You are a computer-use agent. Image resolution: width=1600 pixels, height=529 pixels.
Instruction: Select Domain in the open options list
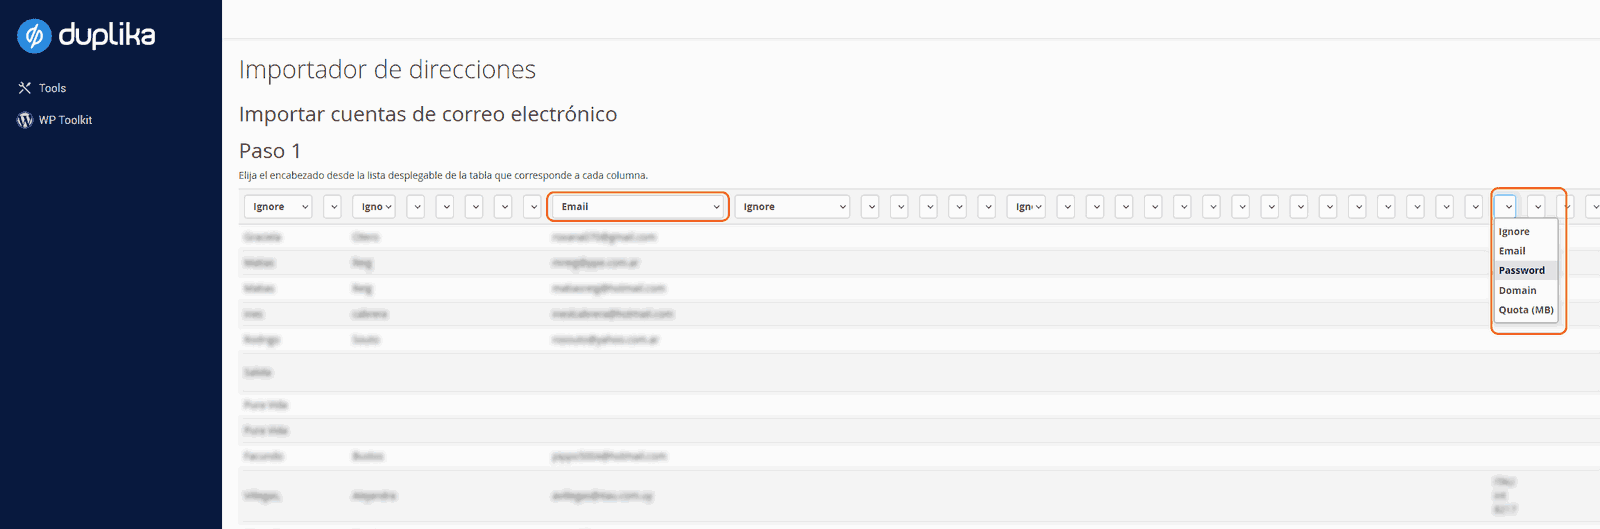pyautogui.click(x=1517, y=291)
